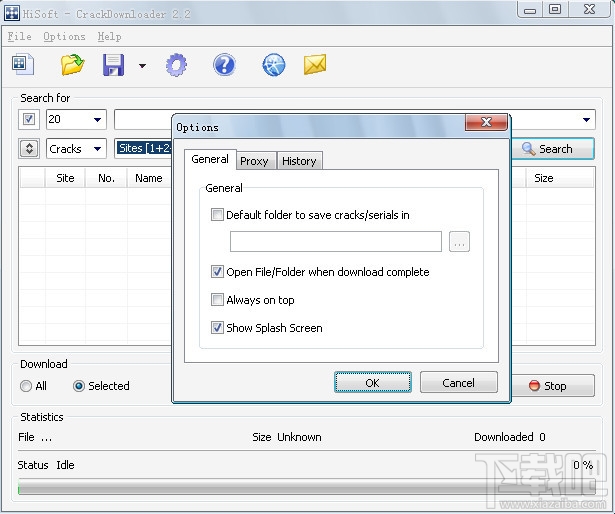
Task: Click the HiSoft app icon in title bar
Action: (x=12, y=13)
